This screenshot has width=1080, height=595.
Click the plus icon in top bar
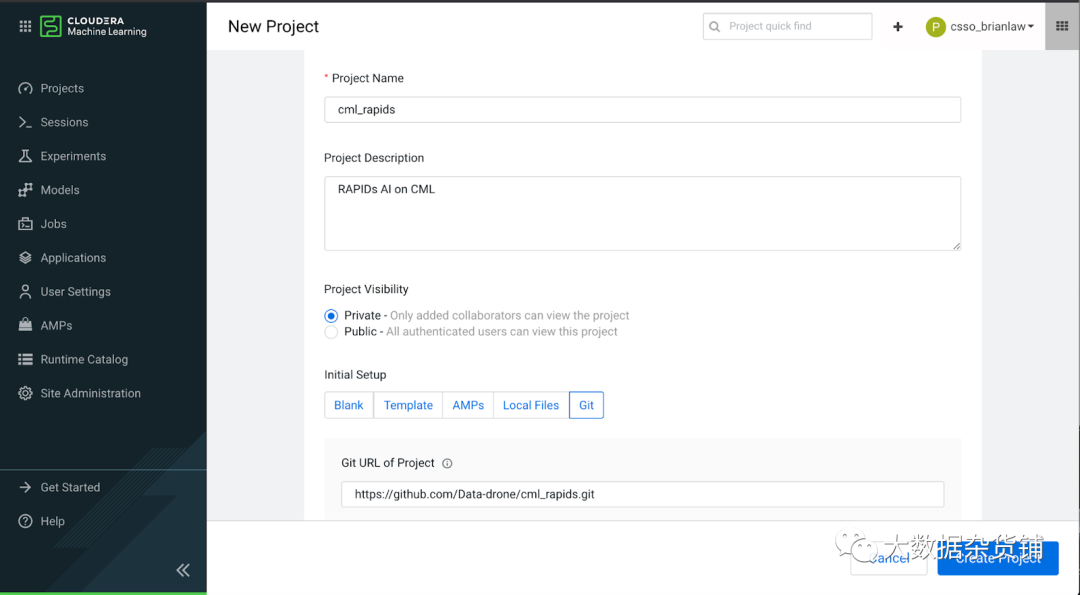coord(898,27)
